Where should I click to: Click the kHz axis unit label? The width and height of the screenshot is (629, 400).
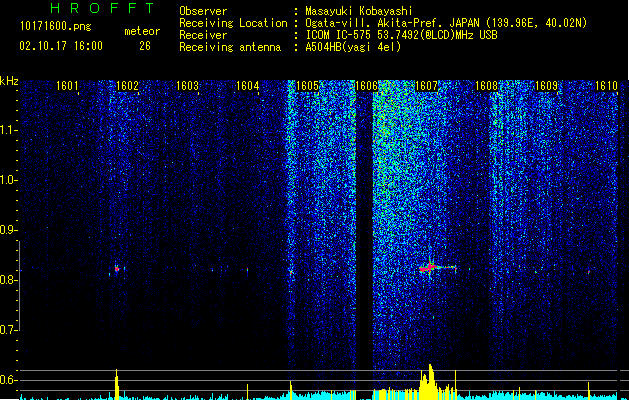(x=9, y=81)
